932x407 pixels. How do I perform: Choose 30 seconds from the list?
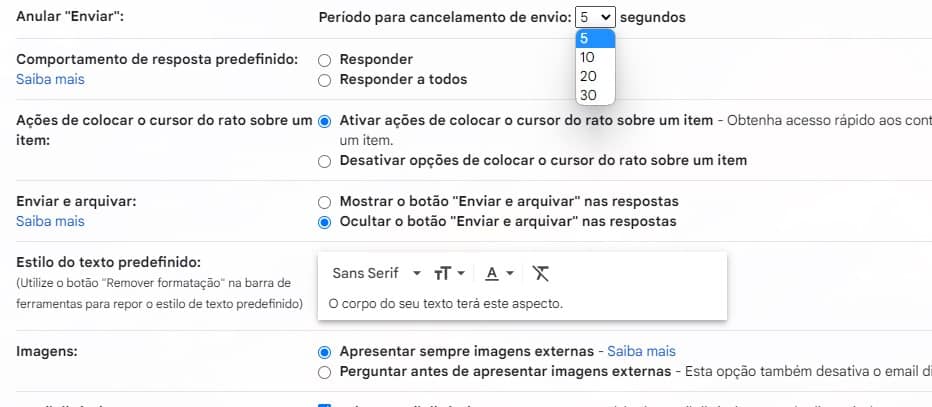595,95
